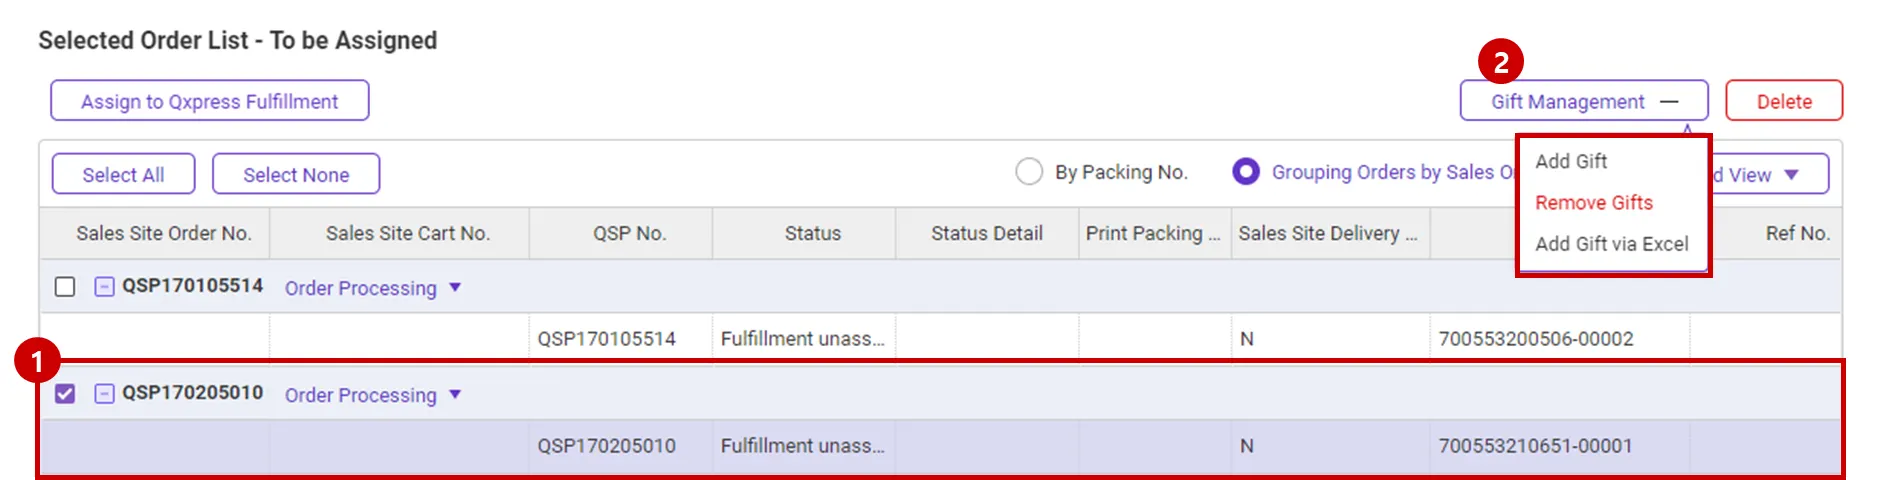Click the Status column header
This screenshot has height=480, width=1880.
812,234
